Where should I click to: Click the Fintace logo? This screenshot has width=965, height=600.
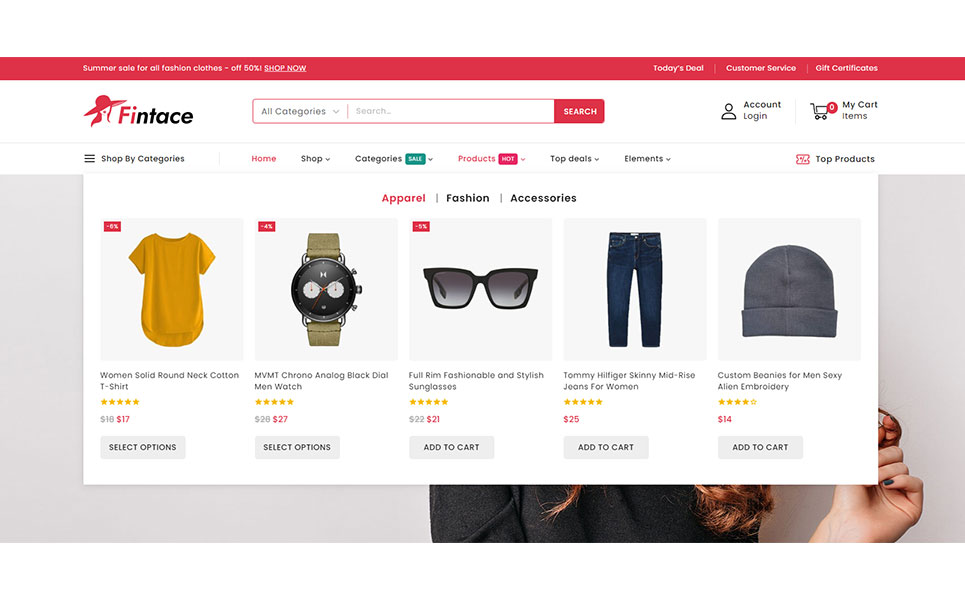(138, 112)
